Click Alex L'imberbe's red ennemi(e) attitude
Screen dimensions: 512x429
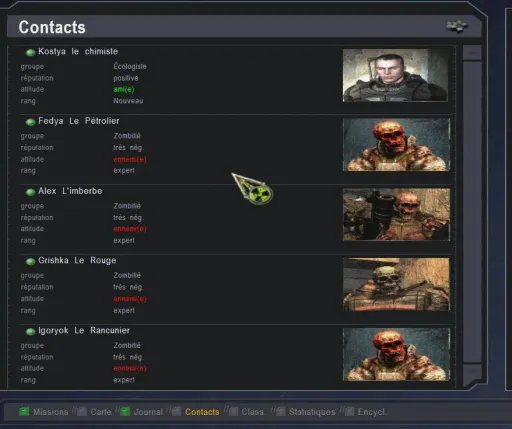click(x=130, y=229)
